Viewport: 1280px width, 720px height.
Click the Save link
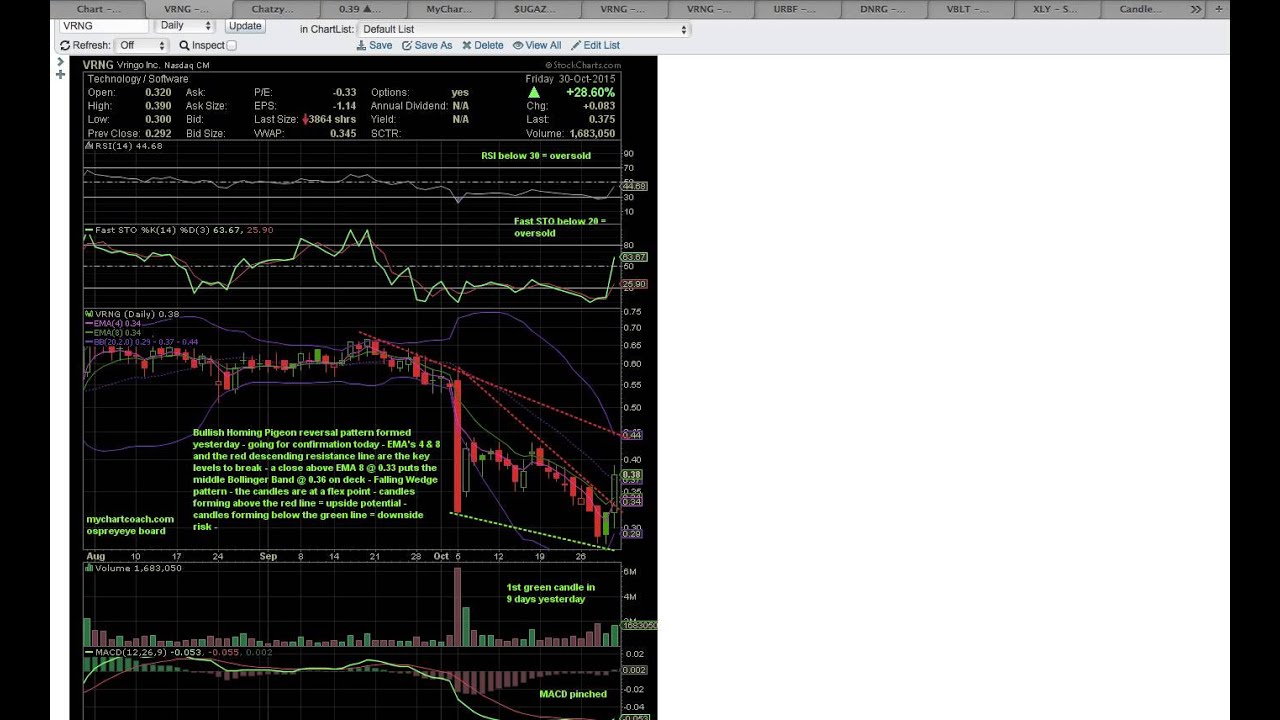[x=374, y=45]
